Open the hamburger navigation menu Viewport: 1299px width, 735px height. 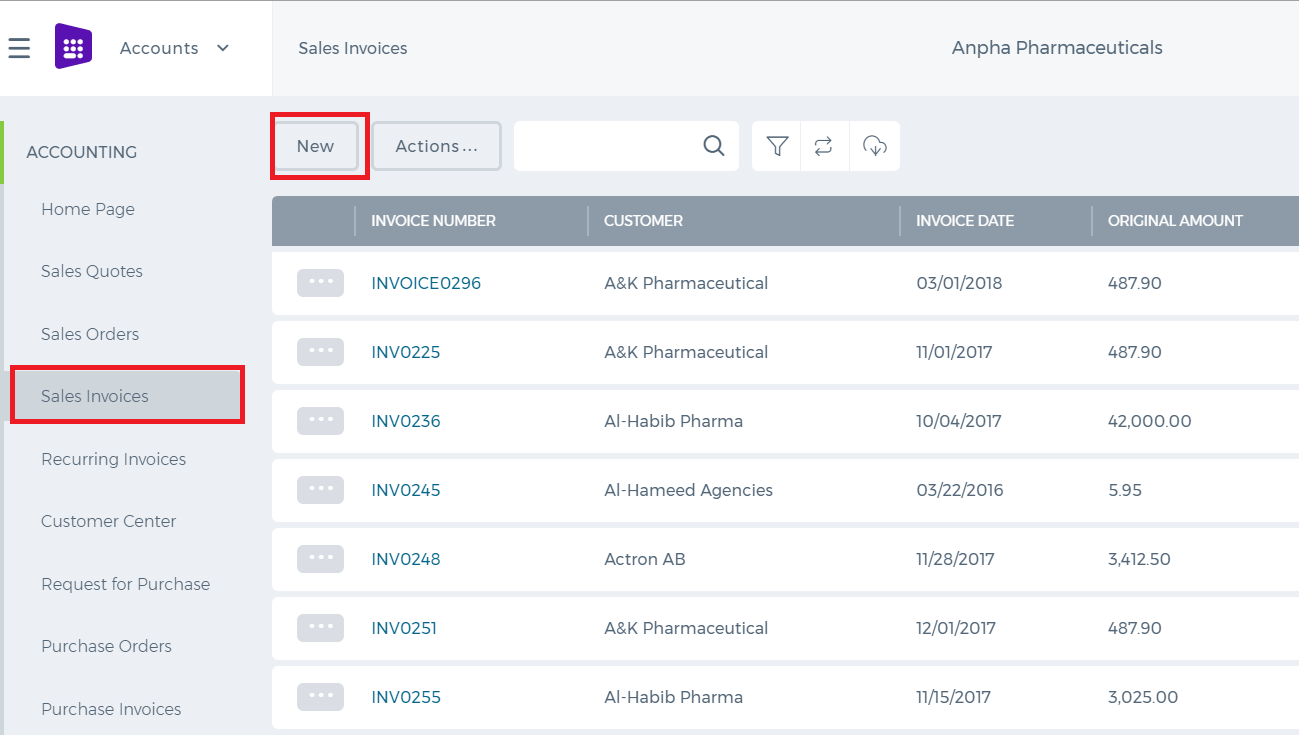19,48
